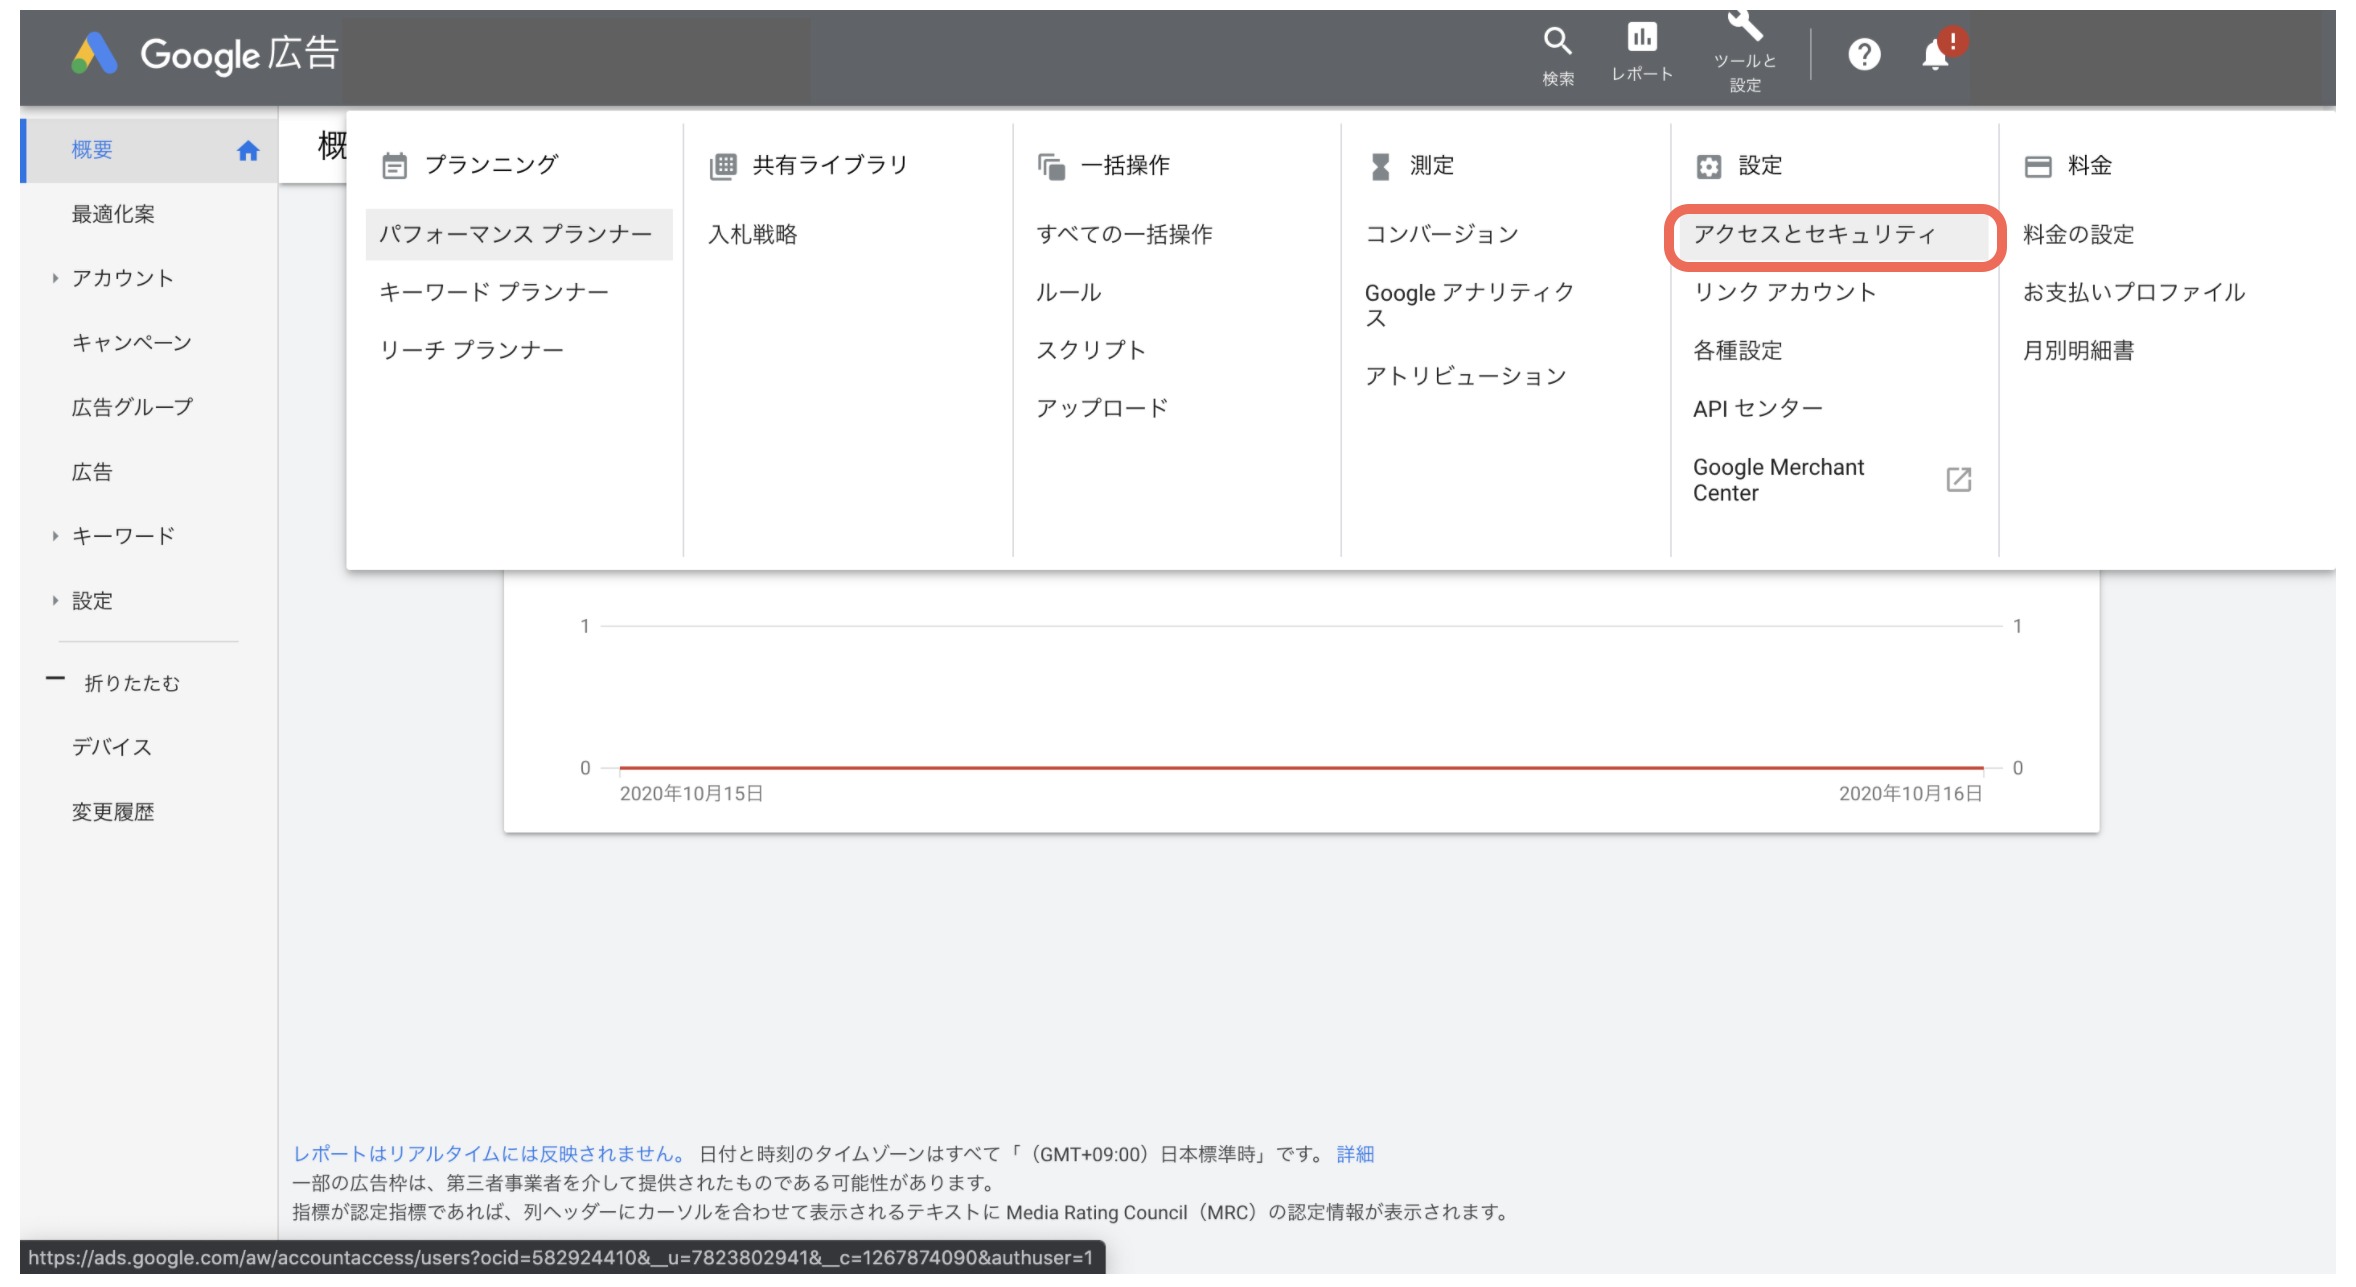The width and height of the screenshot is (2356, 1287).
Task: Open the help question mark icon
Action: coord(1864,54)
